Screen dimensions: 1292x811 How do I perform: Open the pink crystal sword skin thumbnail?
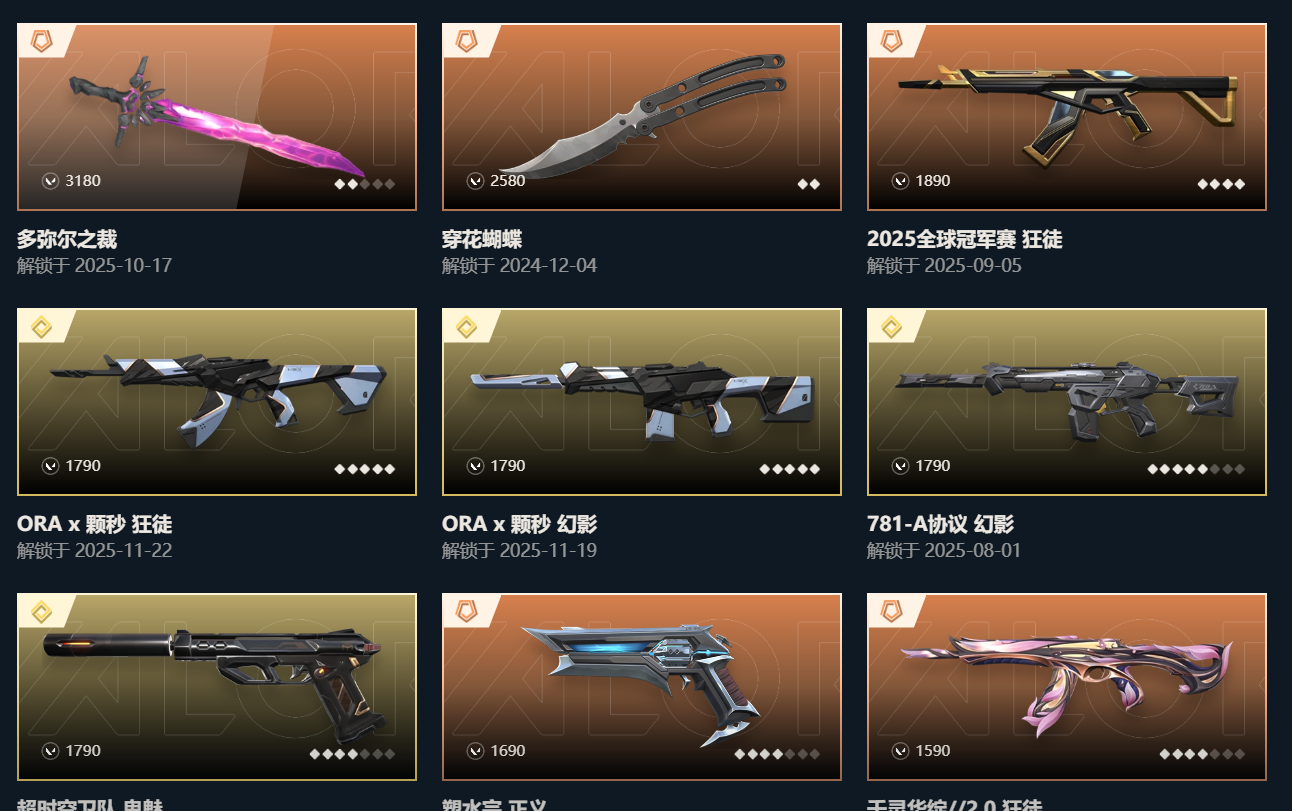click(x=217, y=117)
